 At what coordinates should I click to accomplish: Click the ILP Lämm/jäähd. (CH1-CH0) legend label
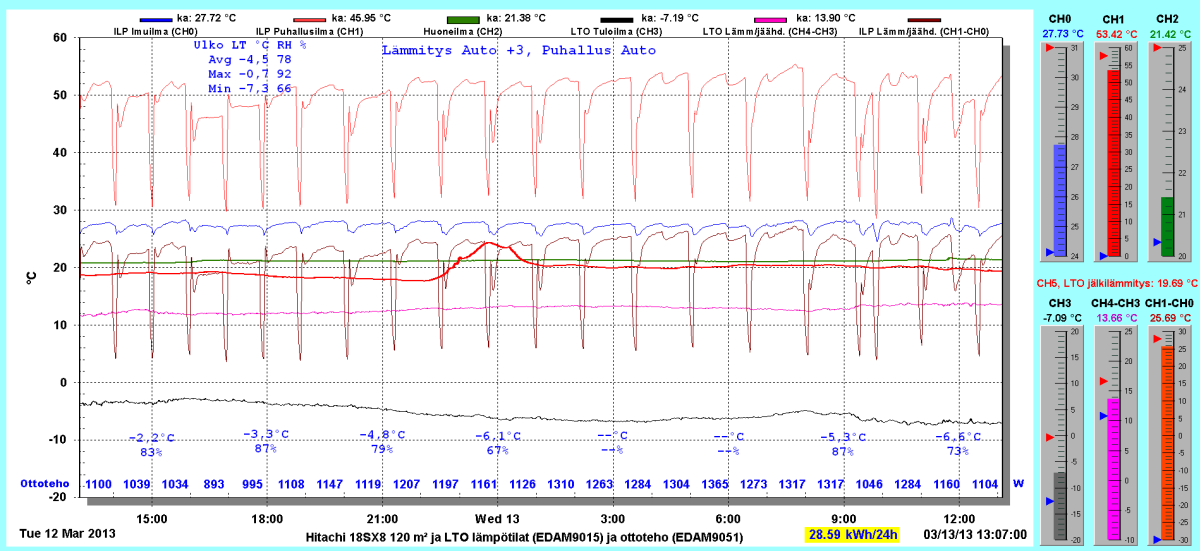(x=923, y=31)
